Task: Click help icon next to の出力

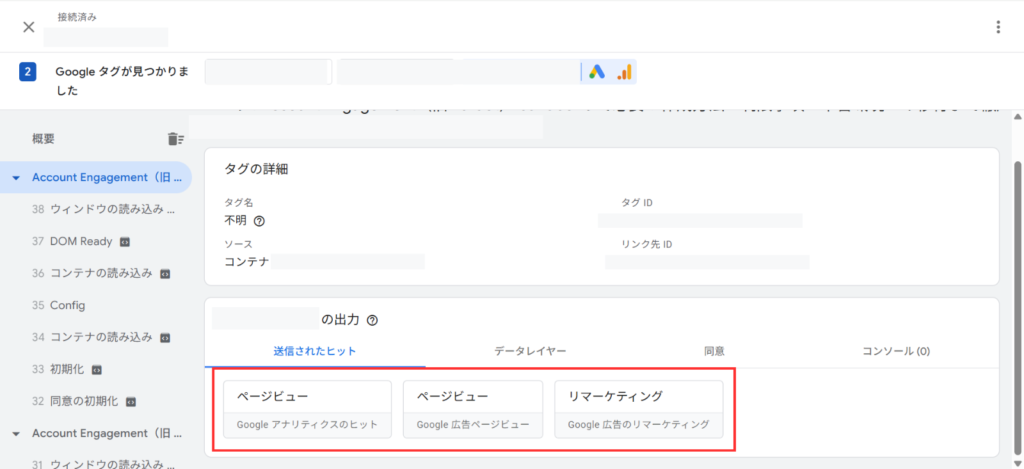Action: click(x=373, y=321)
